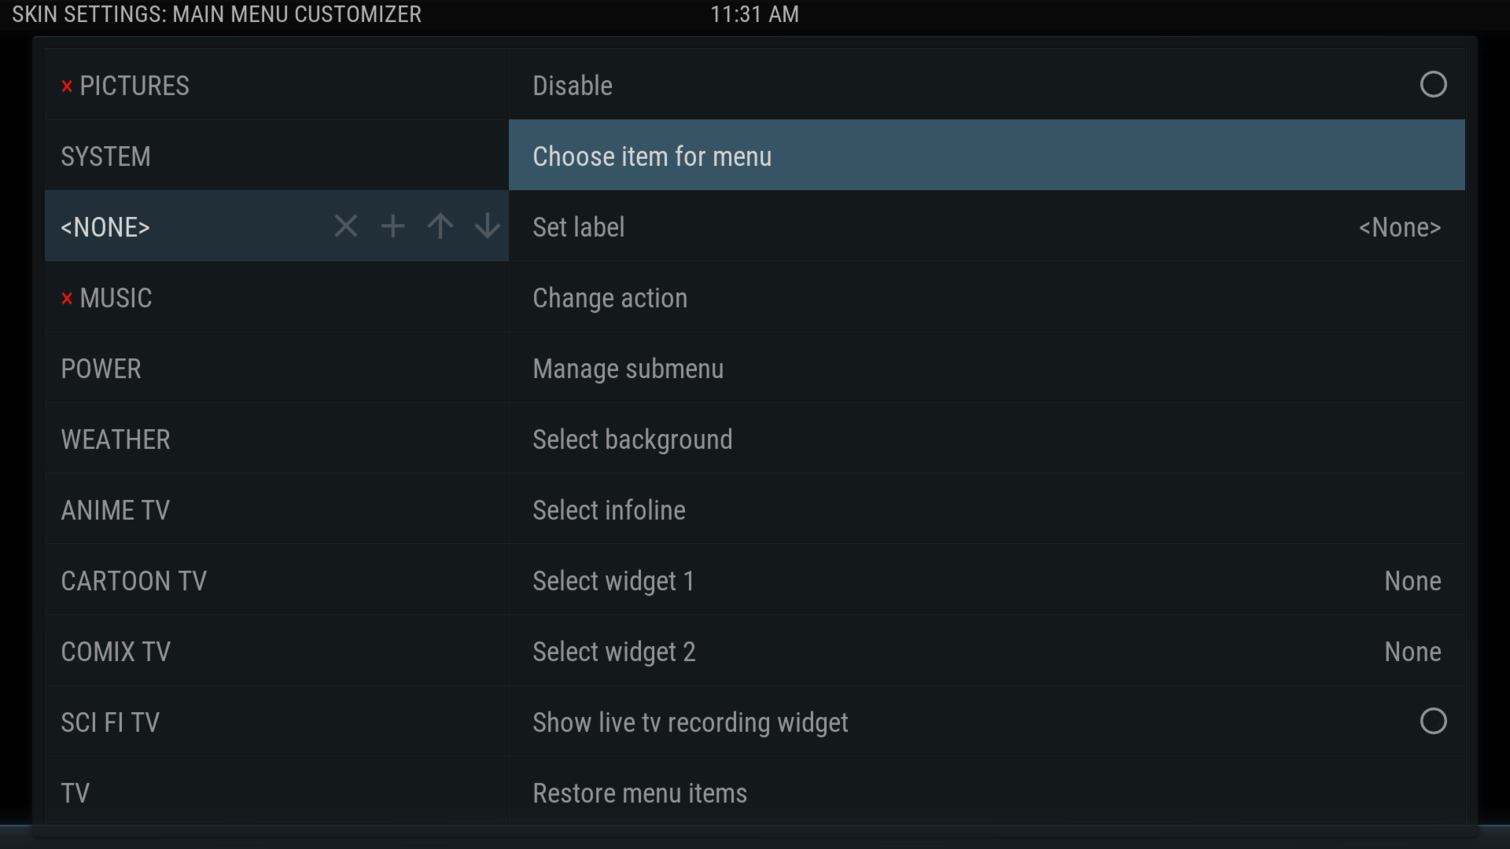Move the <NONE> item down with the arrow icon
The image size is (1510, 849).
pos(487,226)
